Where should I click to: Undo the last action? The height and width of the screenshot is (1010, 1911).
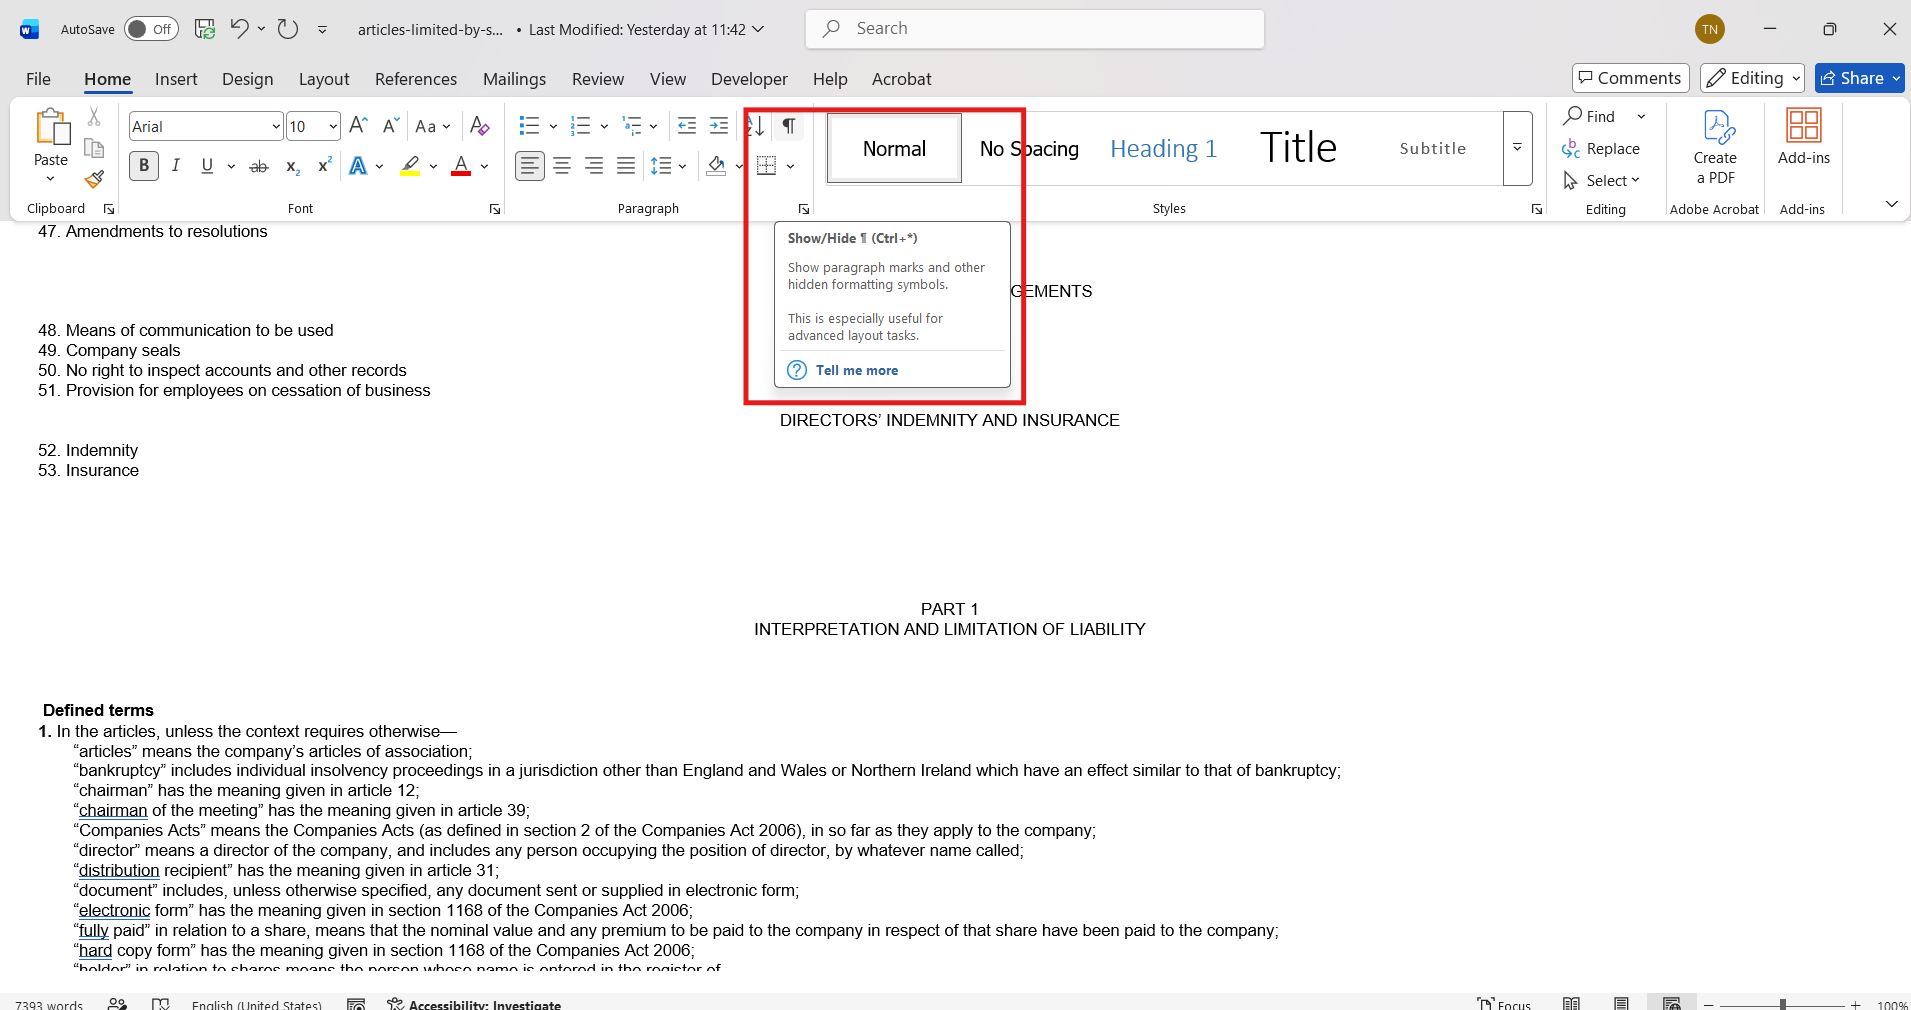239,29
